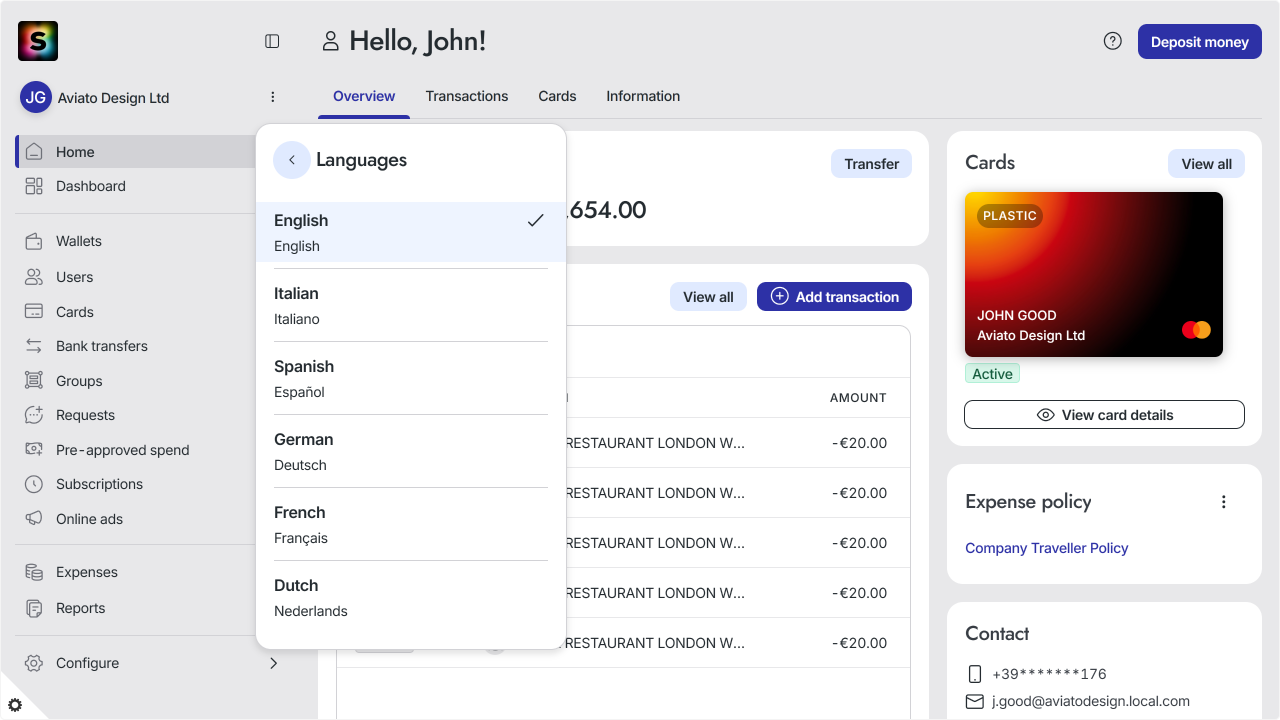Screen dimensions: 1280x720
Task: Open the Expense policy three-dot menu
Action: click(1224, 502)
